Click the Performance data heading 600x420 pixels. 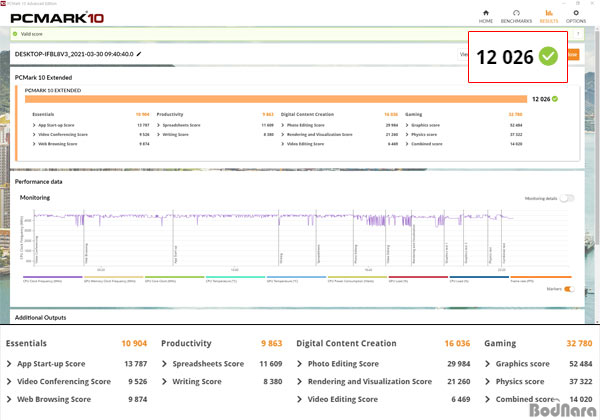(x=38, y=182)
